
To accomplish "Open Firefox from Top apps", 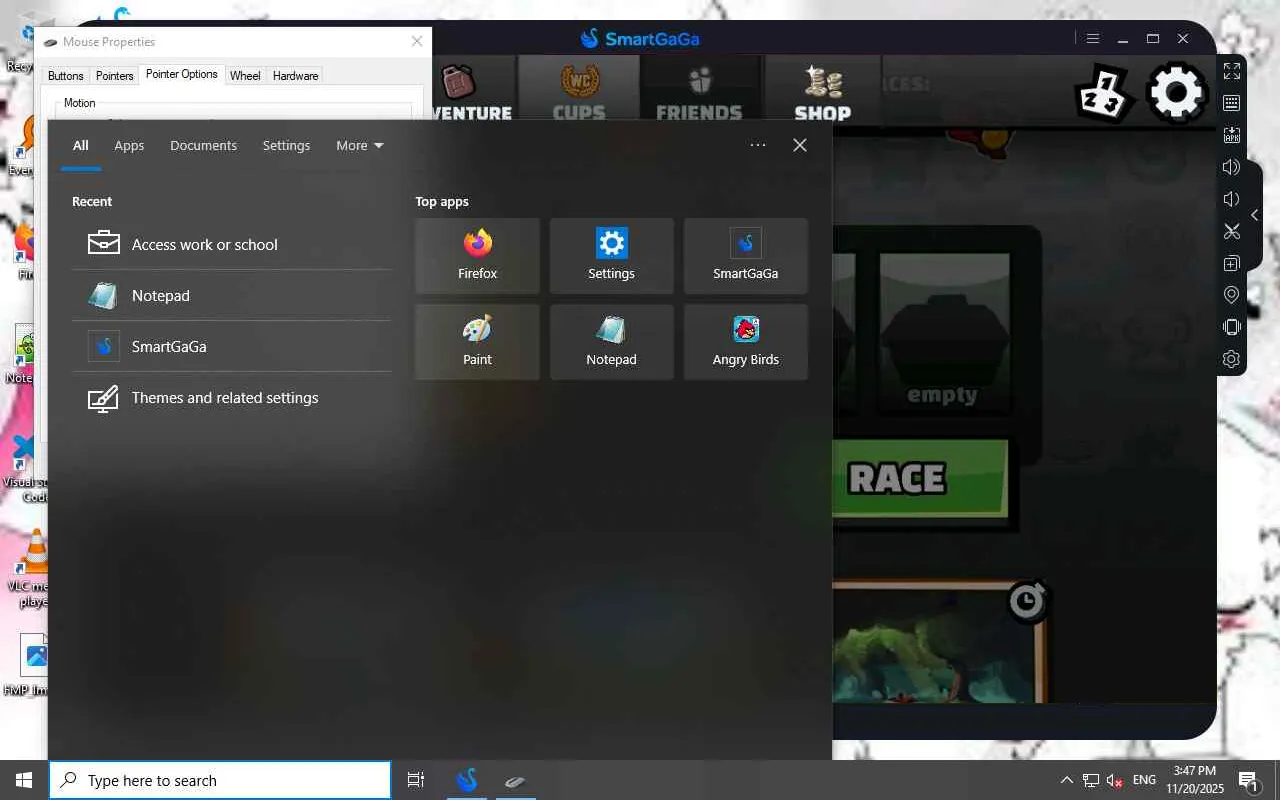I will (x=477, y=256).
